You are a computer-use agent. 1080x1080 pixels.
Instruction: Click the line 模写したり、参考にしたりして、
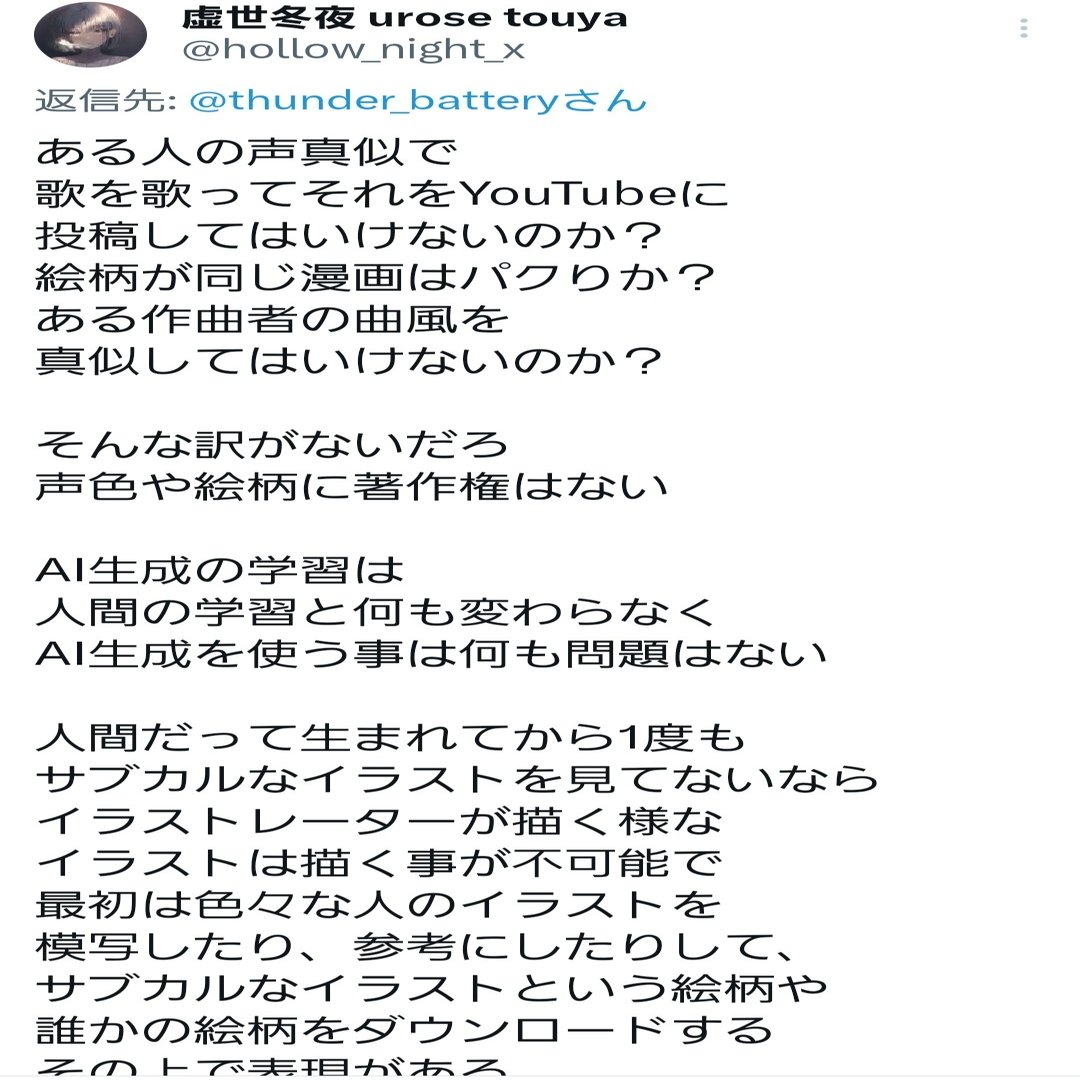click(416, 947)
